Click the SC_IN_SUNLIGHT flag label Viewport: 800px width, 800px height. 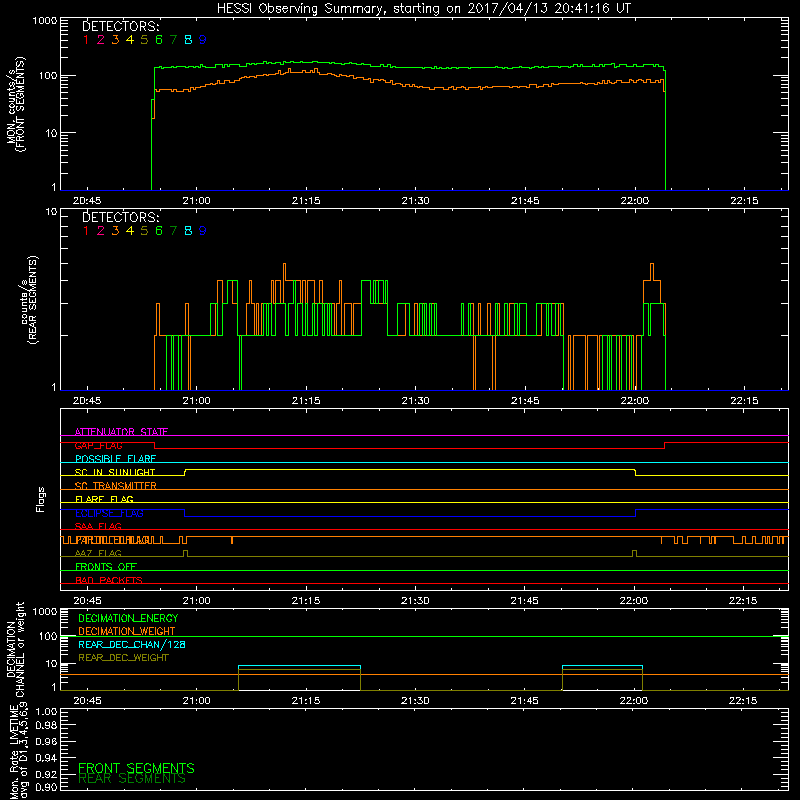115,472
